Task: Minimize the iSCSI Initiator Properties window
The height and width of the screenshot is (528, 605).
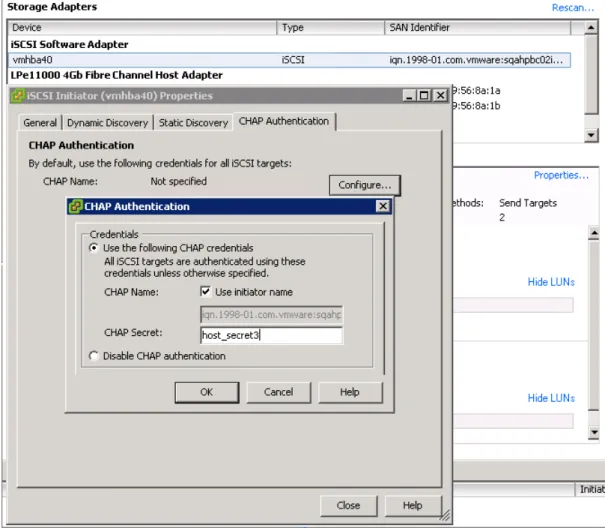Action: [x=409, y=95]
